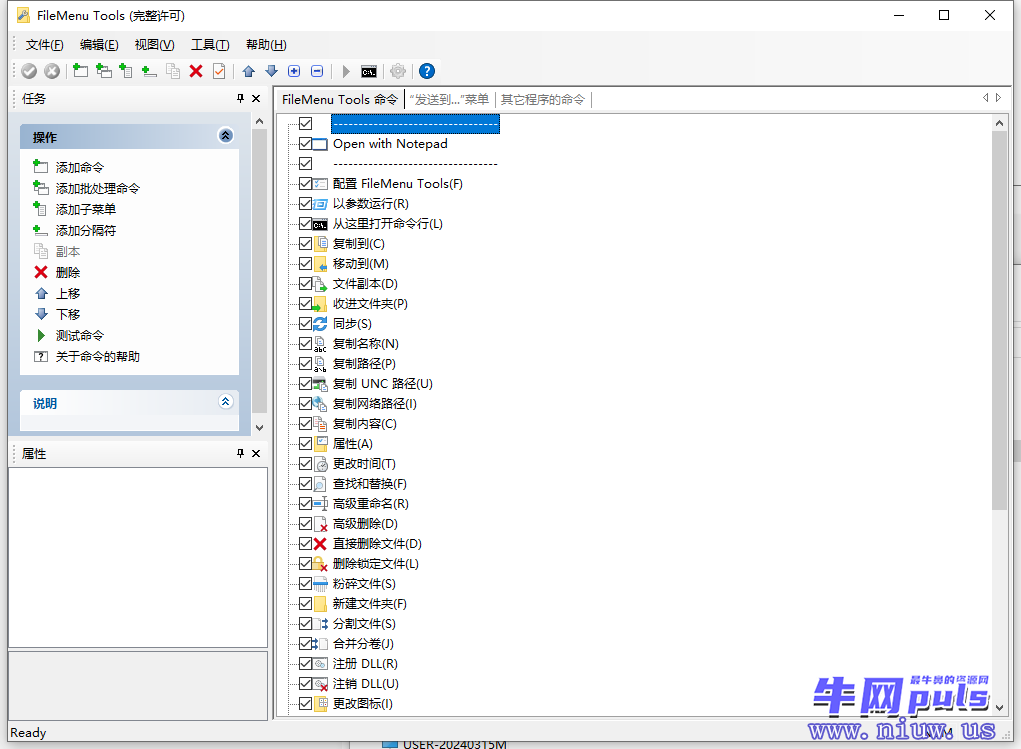1021x749 pixels.
Task: Open help with the blue question mark icon
Action: [x=427, y=71]
